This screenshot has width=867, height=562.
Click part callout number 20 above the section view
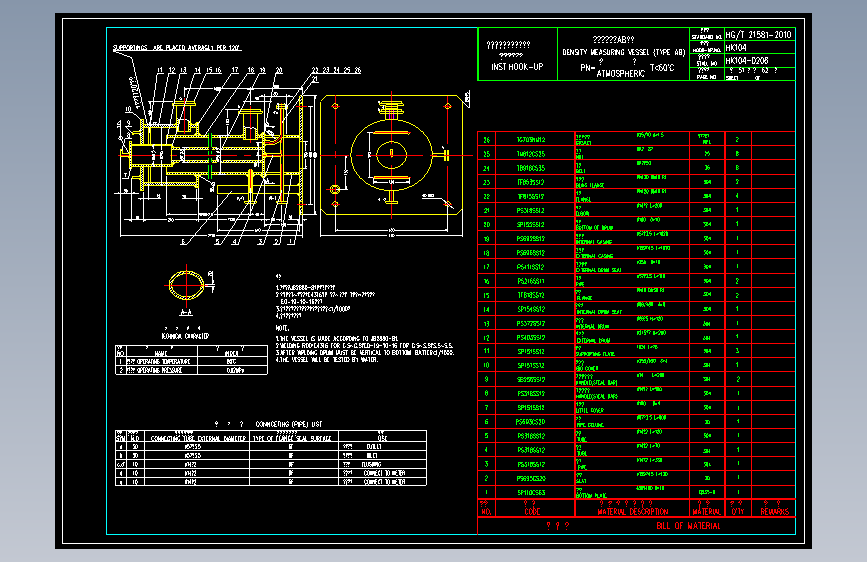279,70
